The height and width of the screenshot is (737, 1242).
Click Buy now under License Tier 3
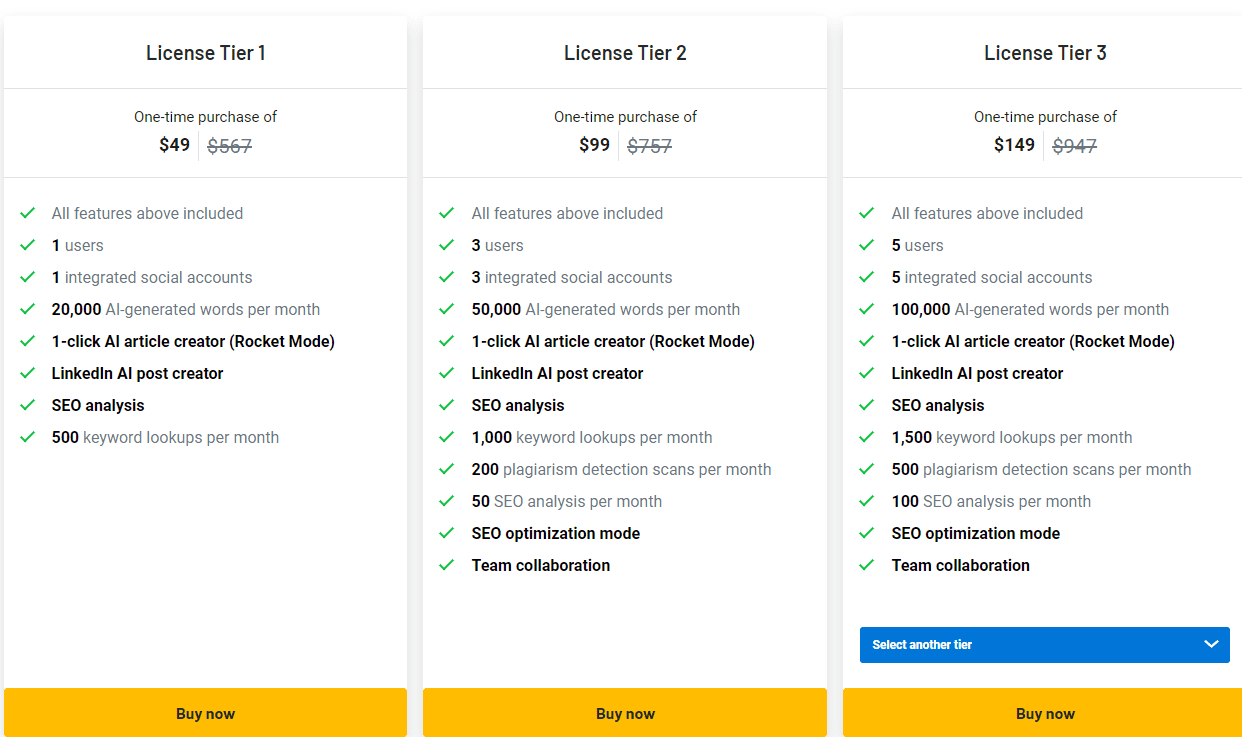coord(1045,713)
